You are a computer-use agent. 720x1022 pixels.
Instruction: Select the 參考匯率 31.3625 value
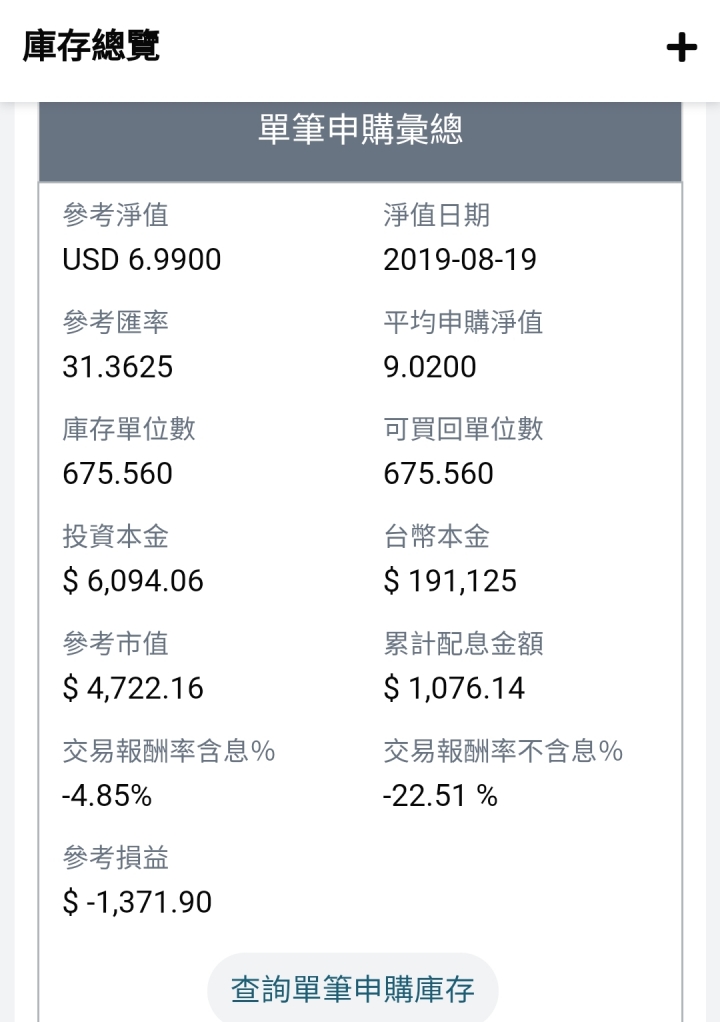point(118,367)
